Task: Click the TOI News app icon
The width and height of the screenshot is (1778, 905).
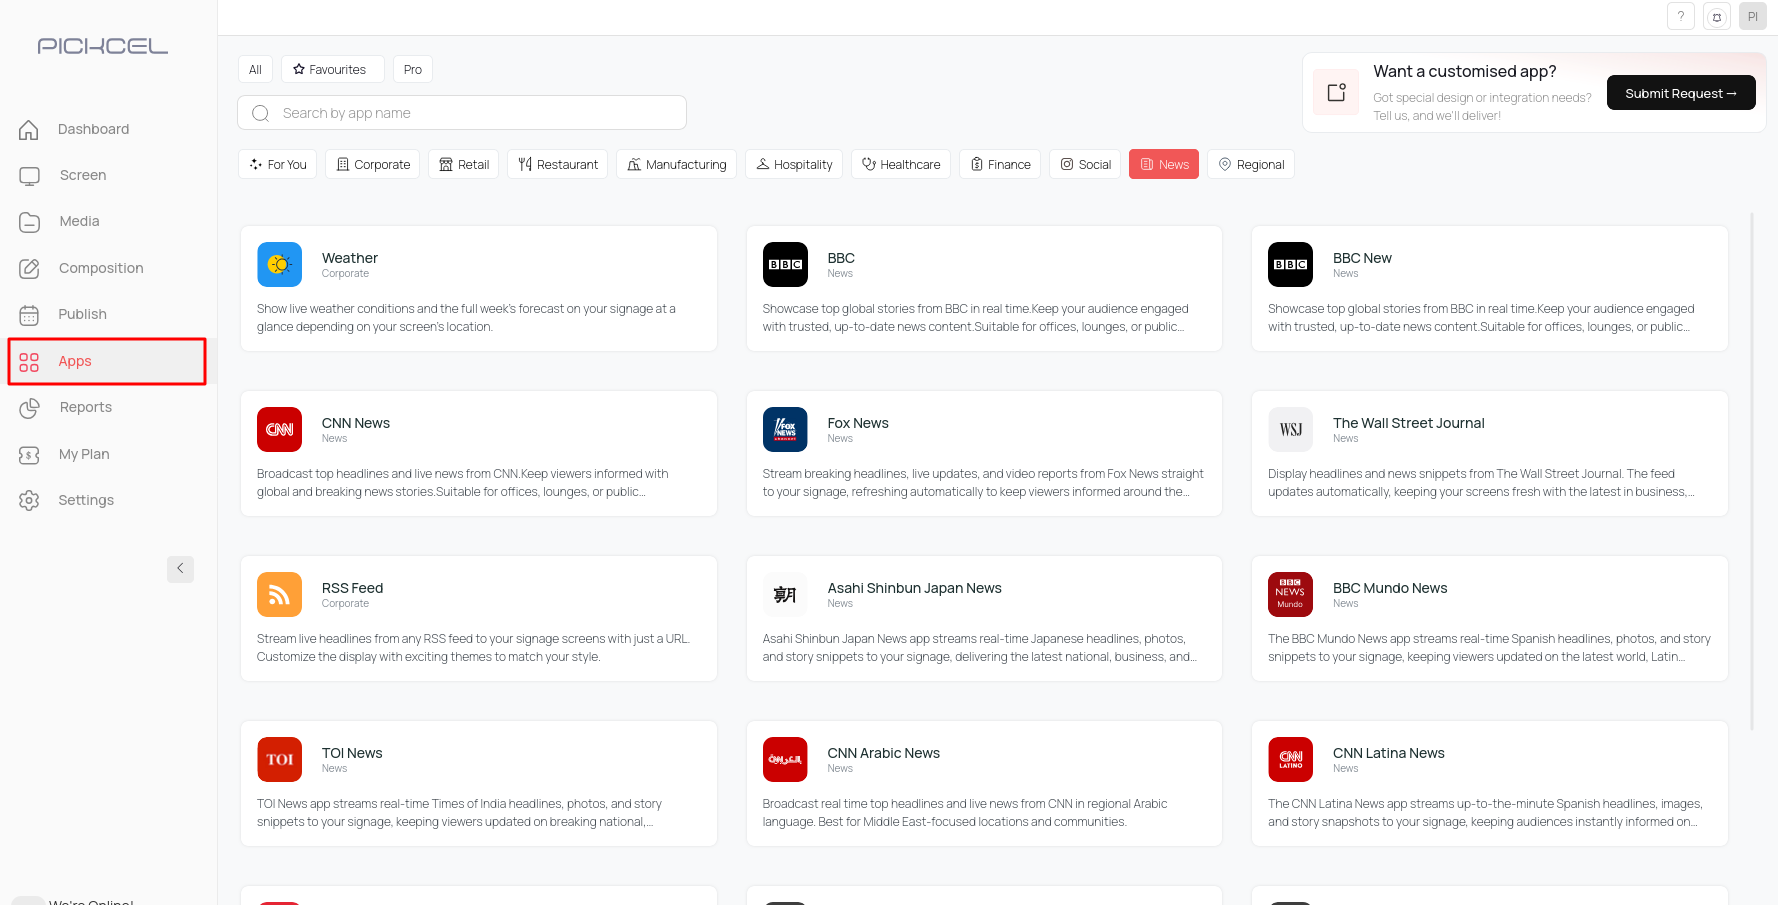Action: (x=279, y=759)
